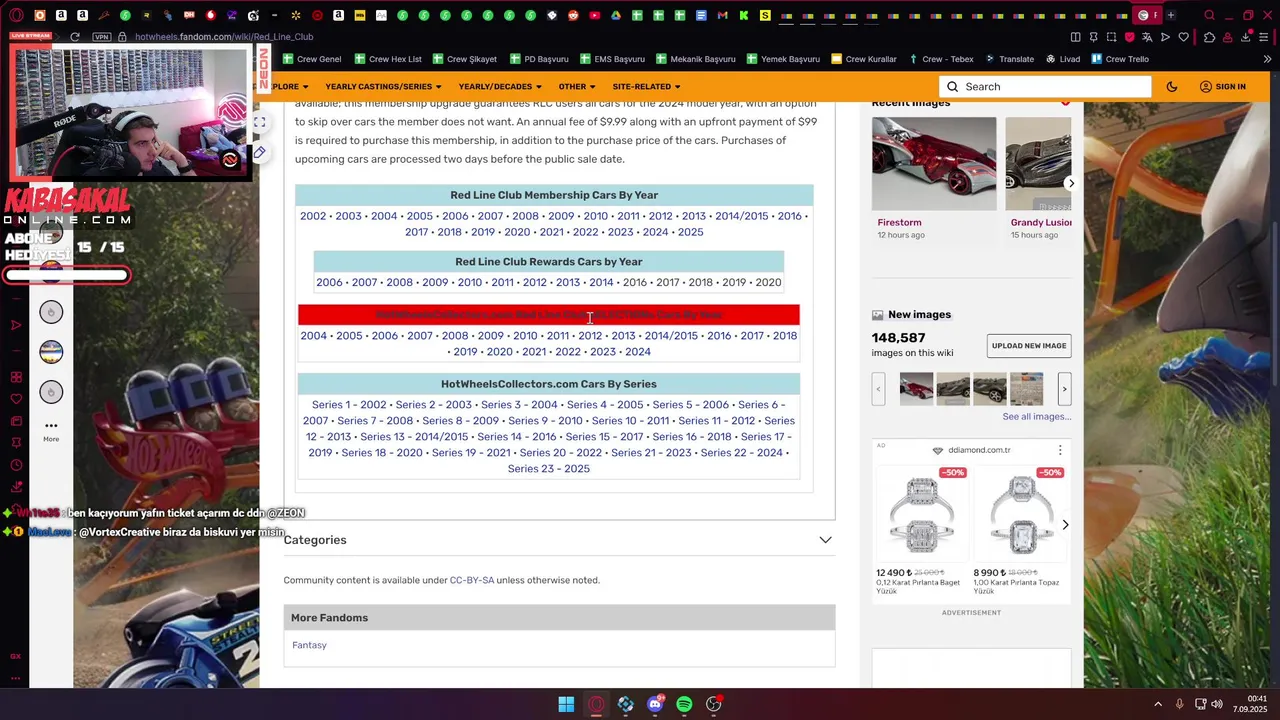Click the volume icon in system tray
This screenshot has width=1280, height=720.
1218,705
